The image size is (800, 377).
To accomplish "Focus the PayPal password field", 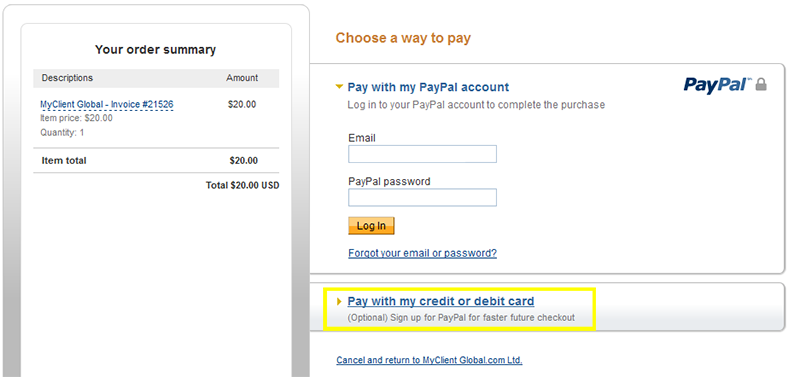I will pos(422,197).
